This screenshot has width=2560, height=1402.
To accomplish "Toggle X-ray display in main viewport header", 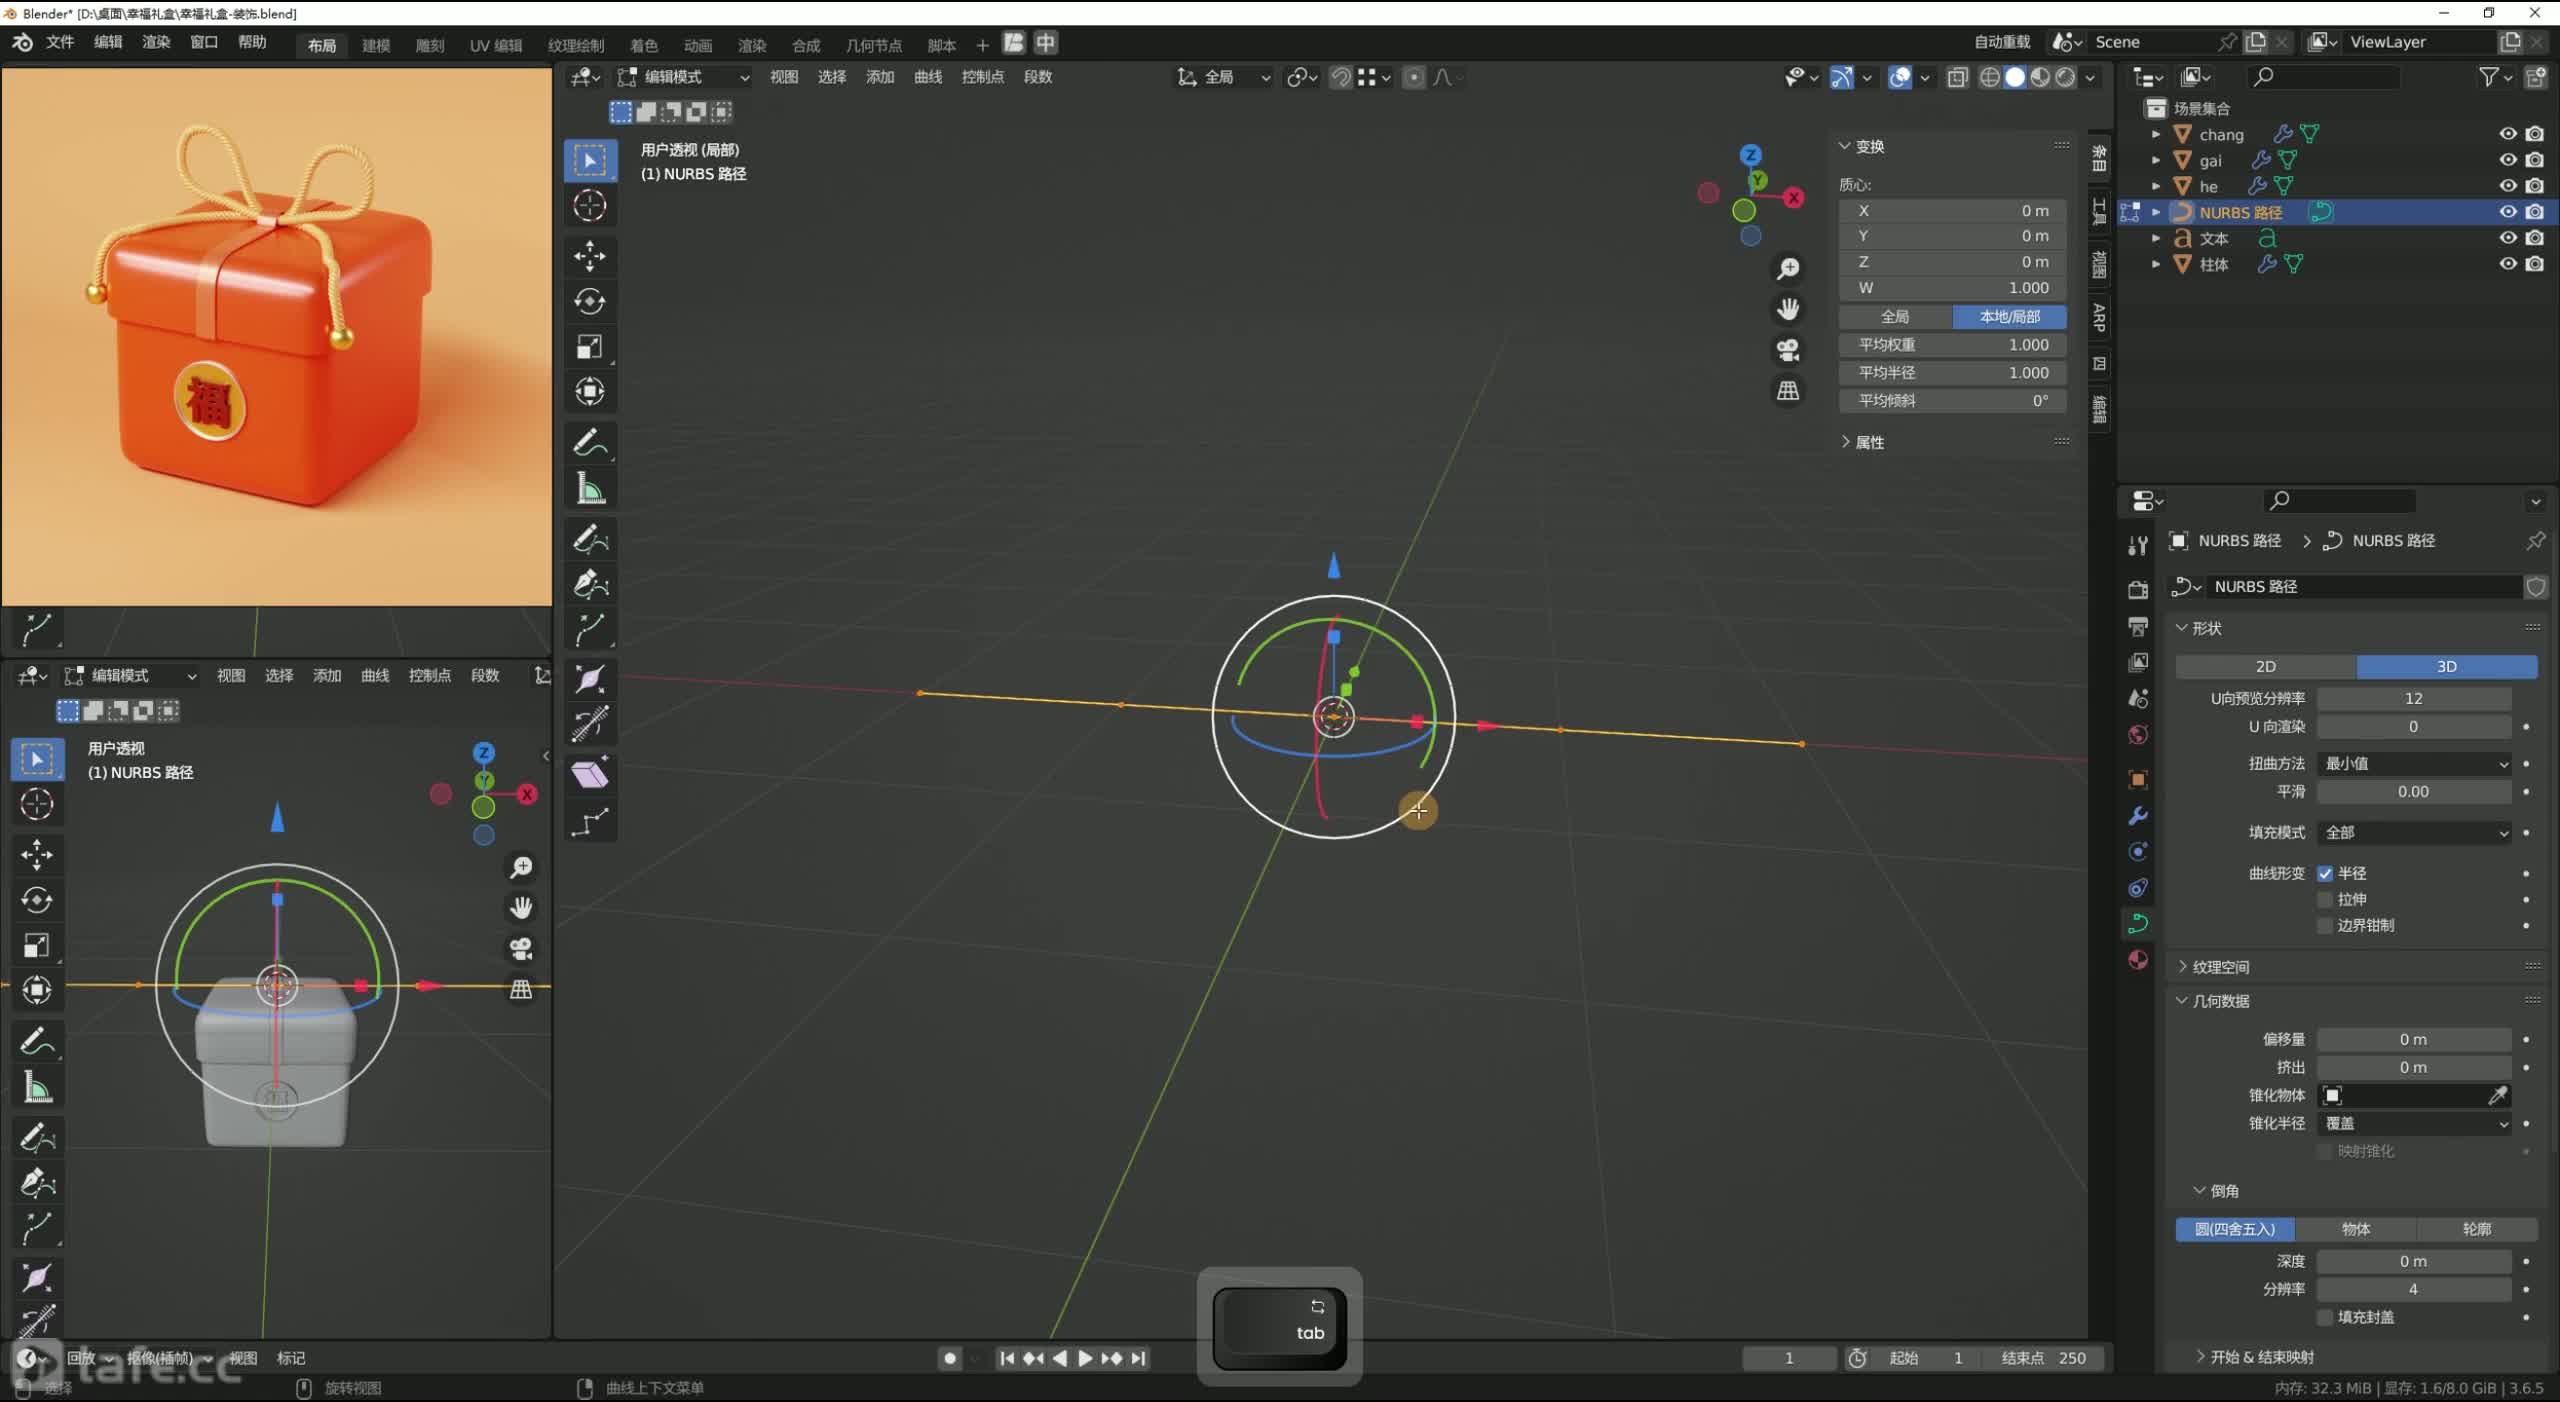I will [1957, 77].
